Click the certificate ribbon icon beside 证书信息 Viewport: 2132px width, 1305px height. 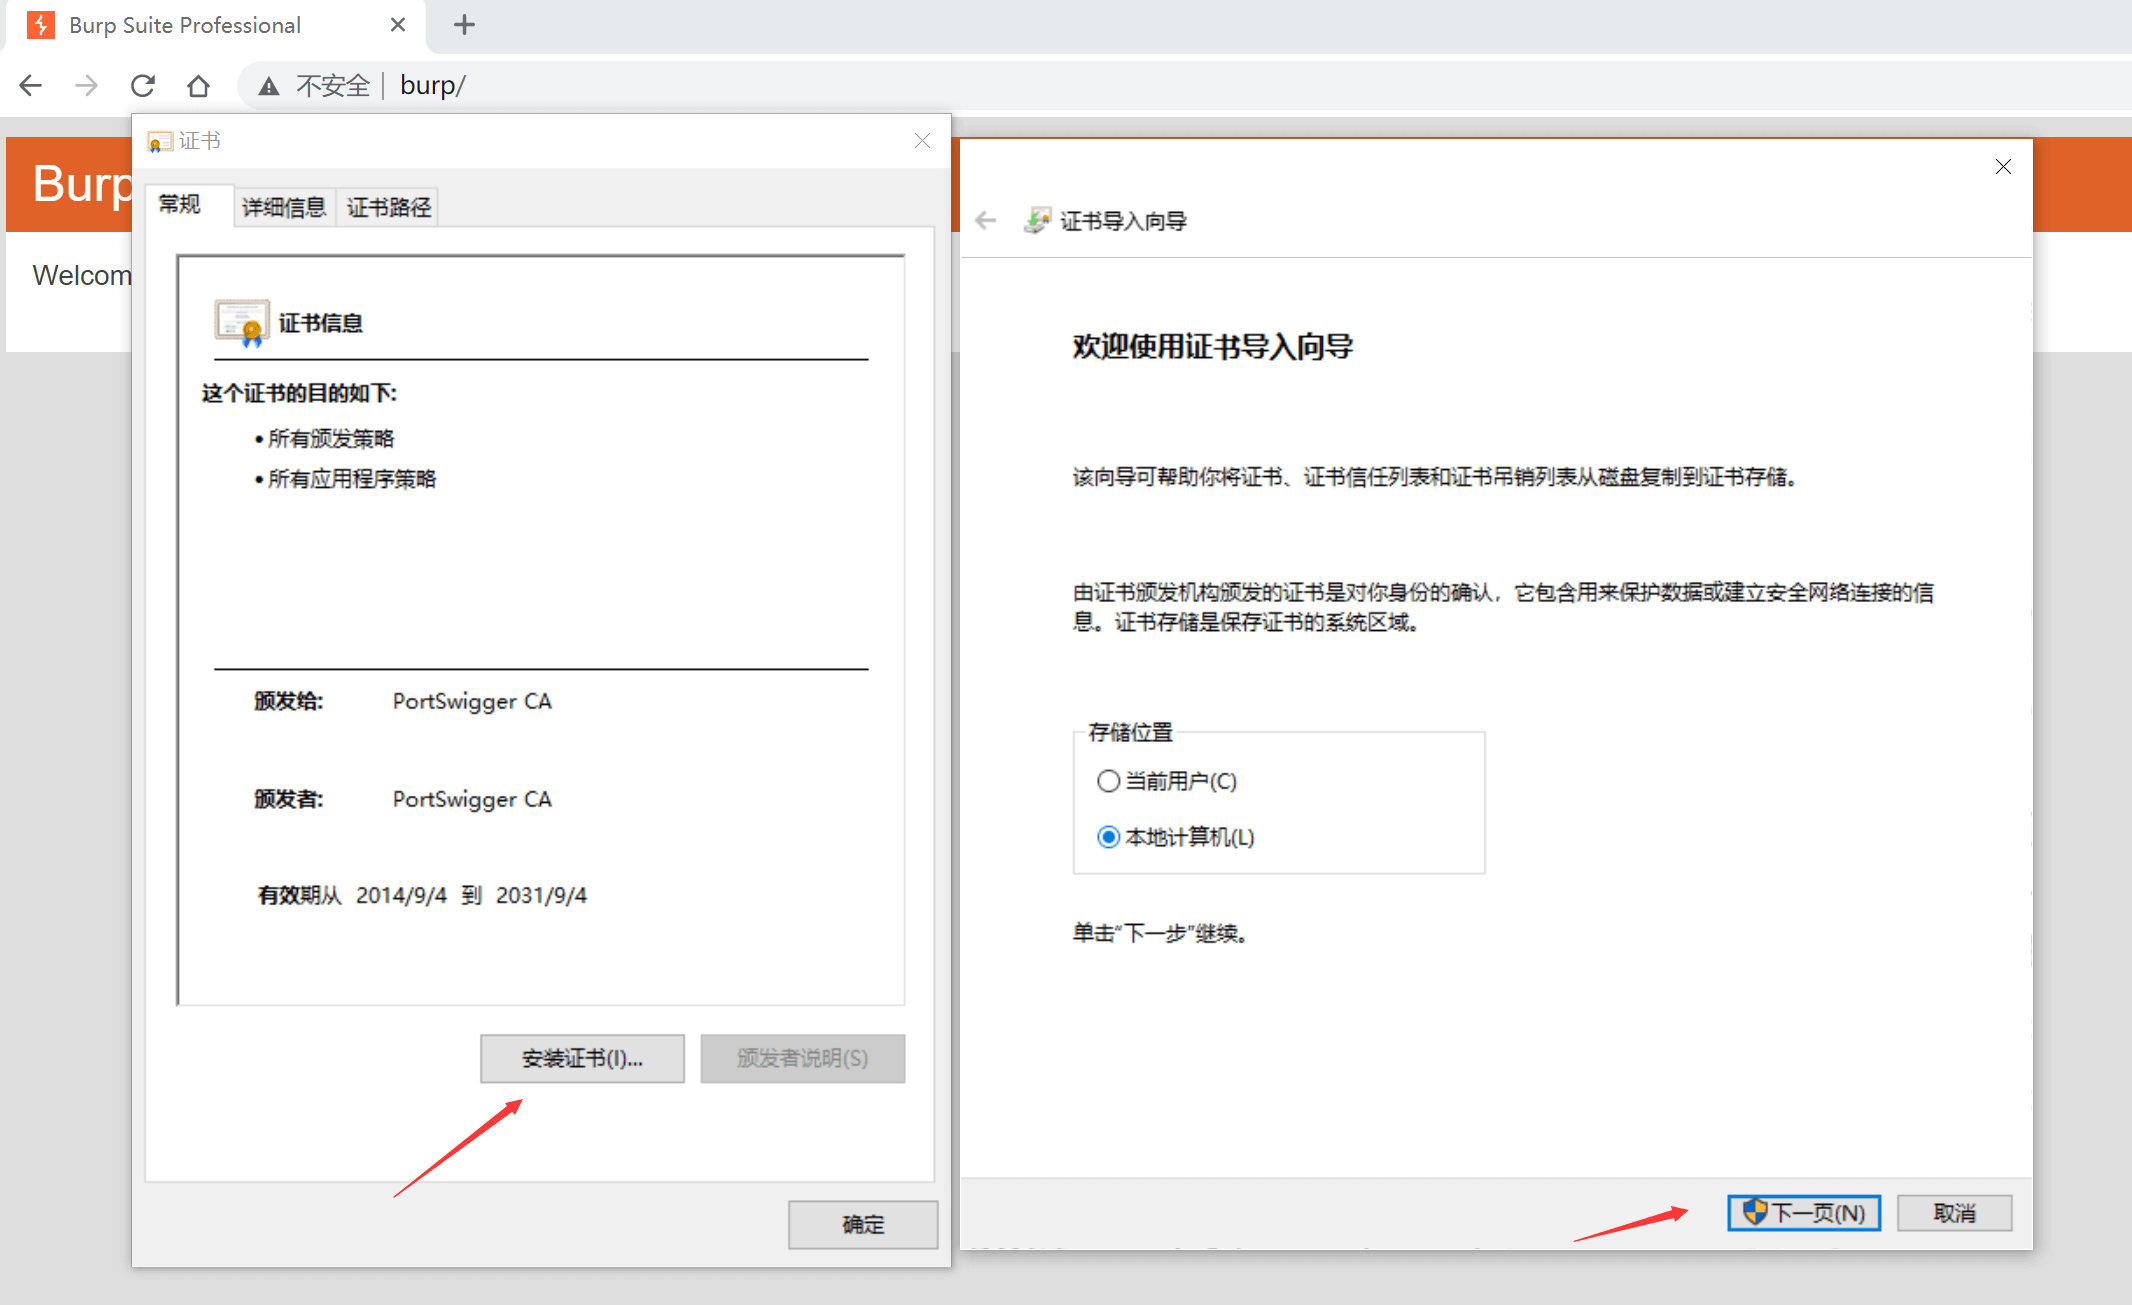coord(241,323)
